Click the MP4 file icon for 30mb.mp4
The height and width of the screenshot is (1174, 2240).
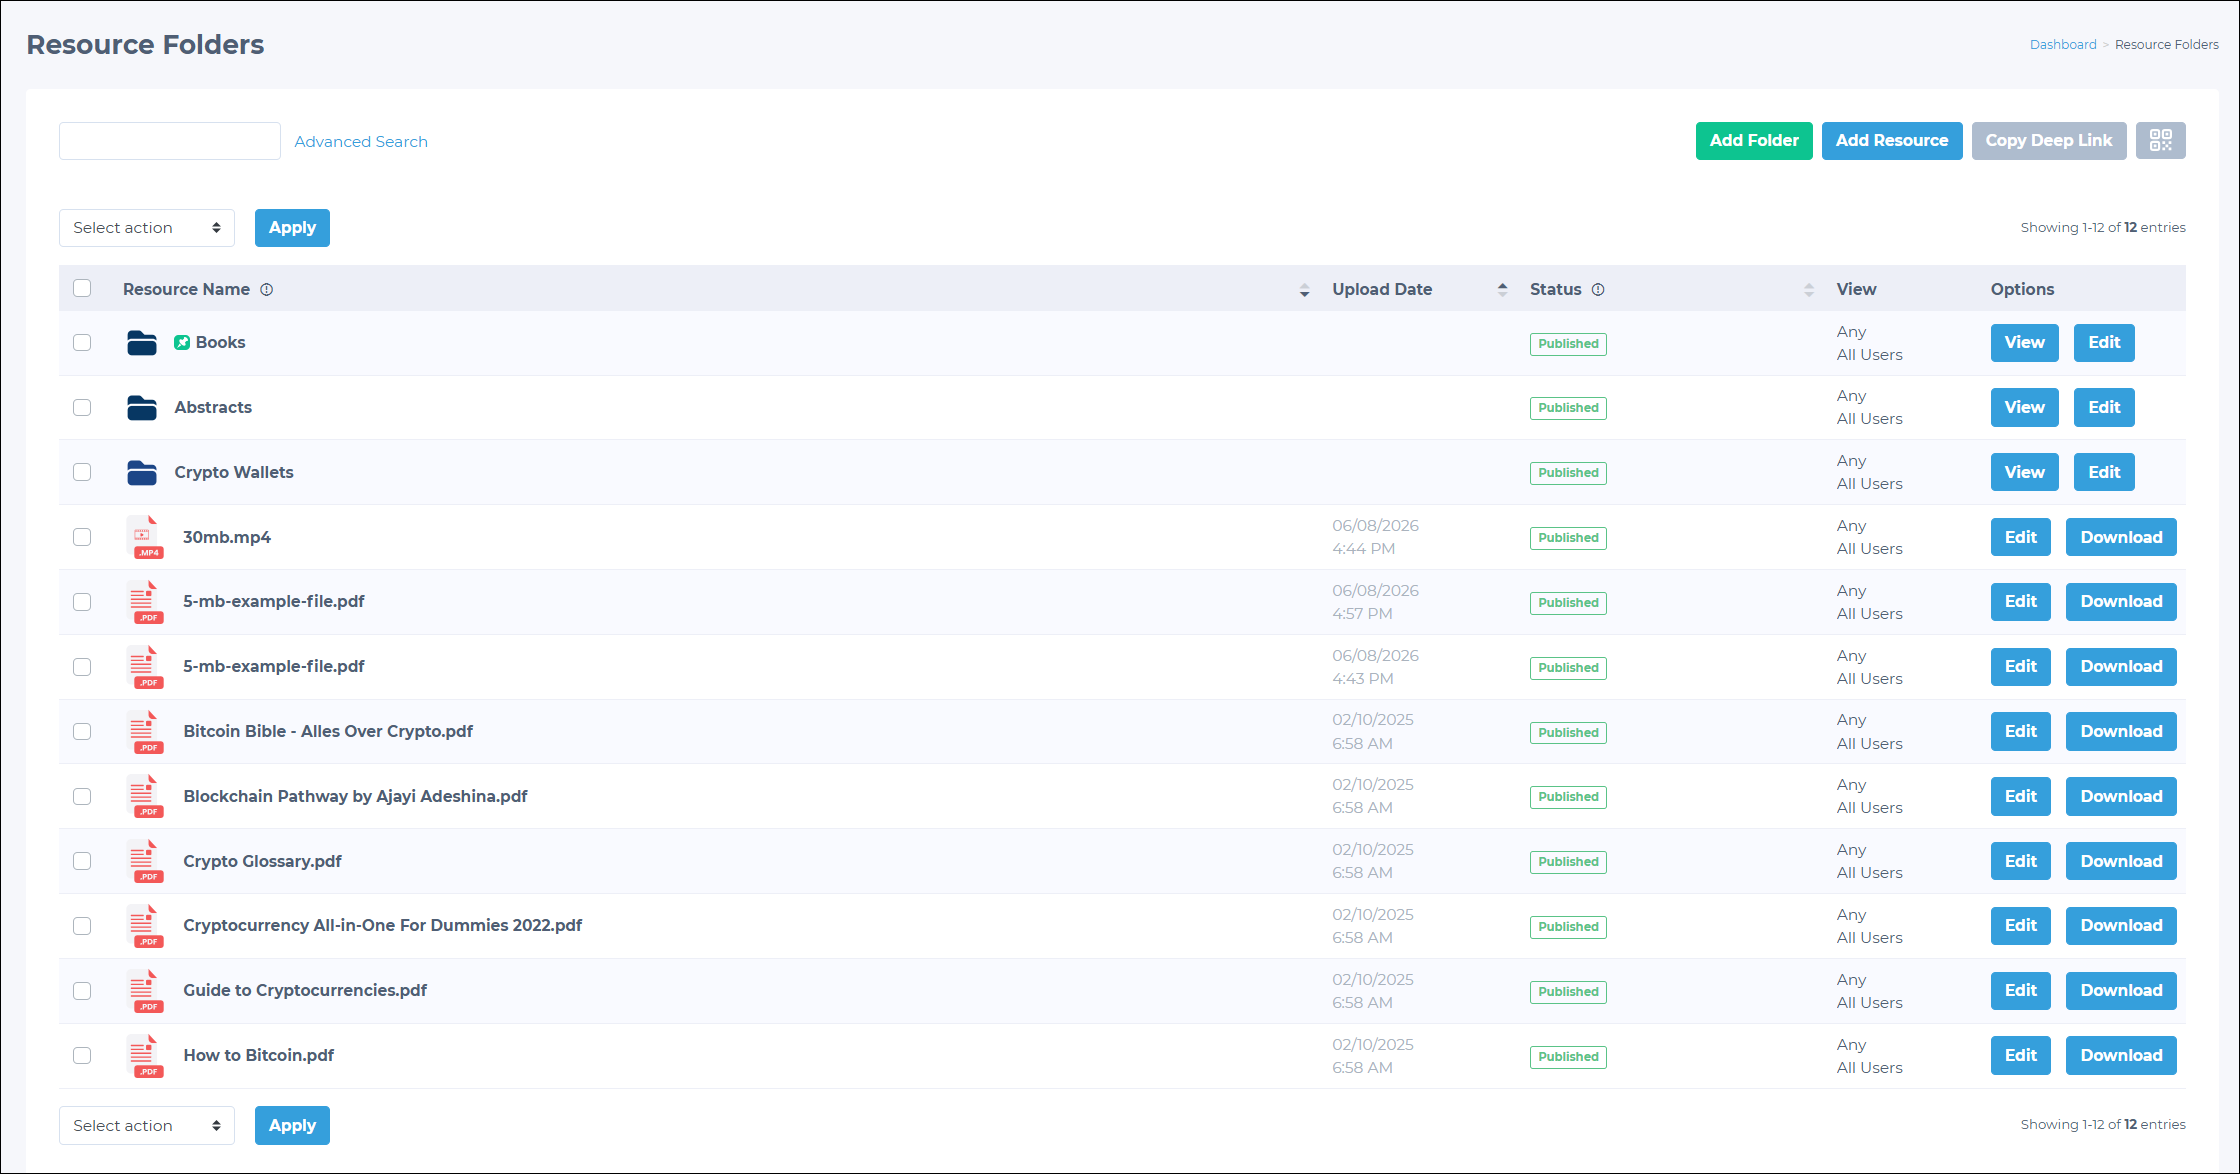pos(146,538)
